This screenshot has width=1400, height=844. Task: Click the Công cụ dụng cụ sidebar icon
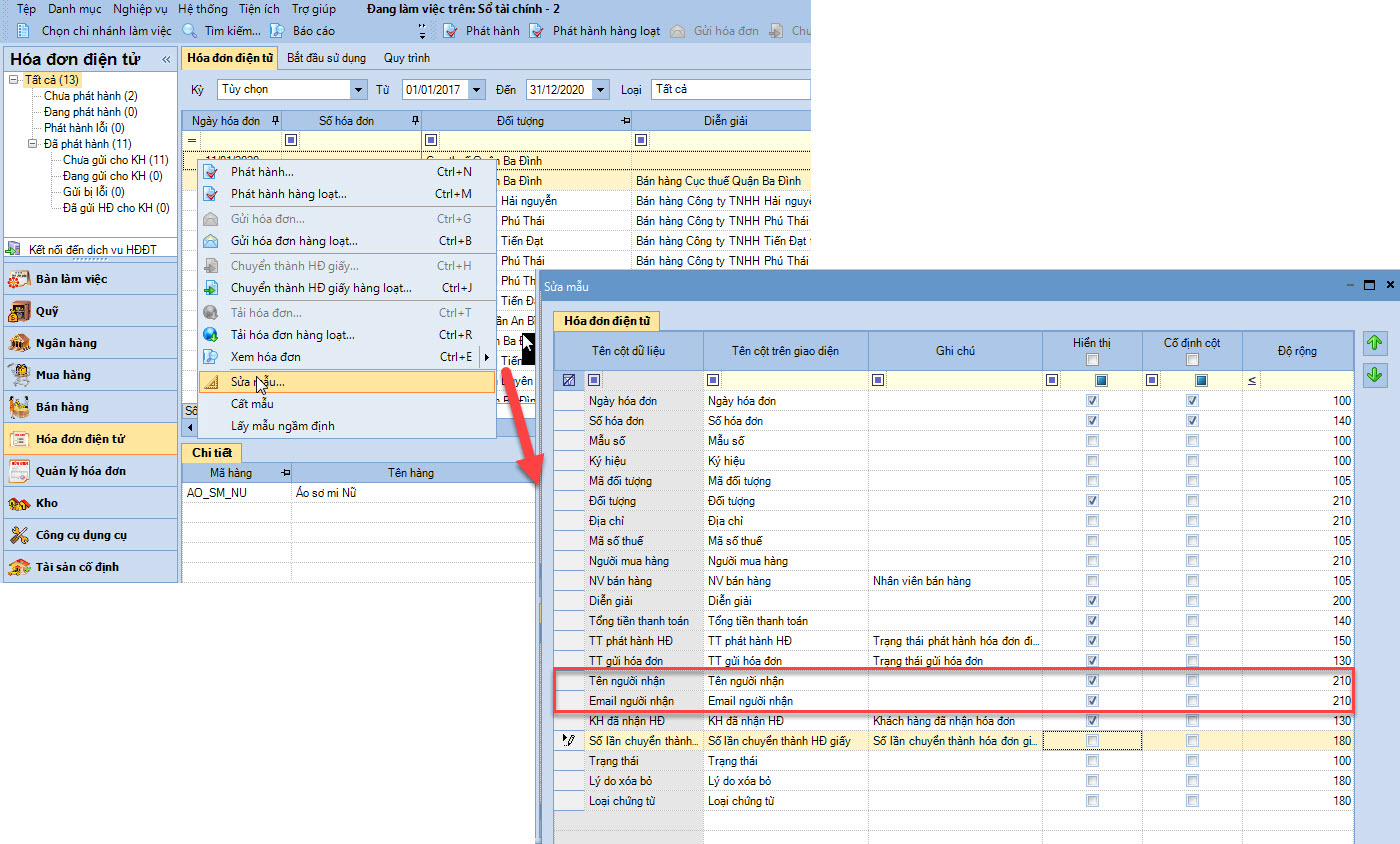[18, 535]
